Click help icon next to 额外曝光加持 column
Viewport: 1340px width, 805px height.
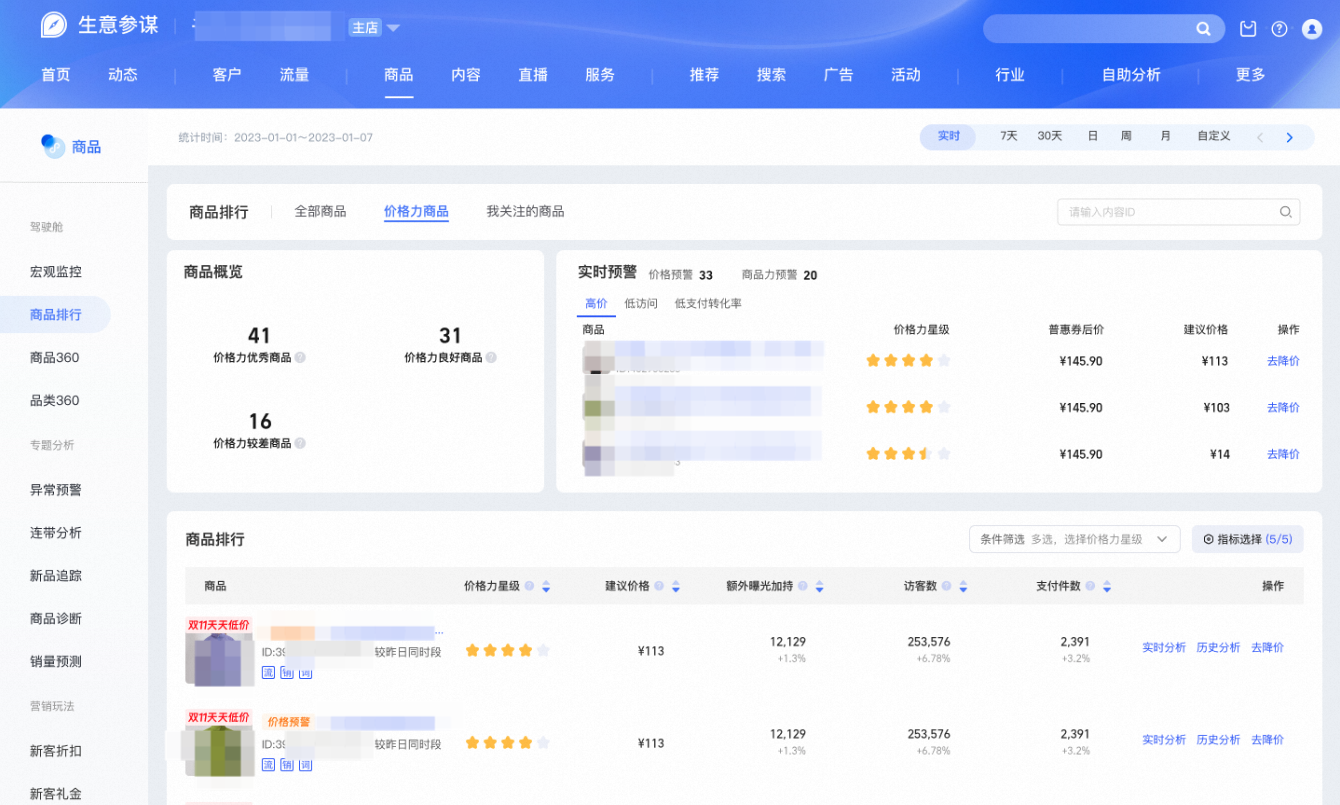(803, 586)
